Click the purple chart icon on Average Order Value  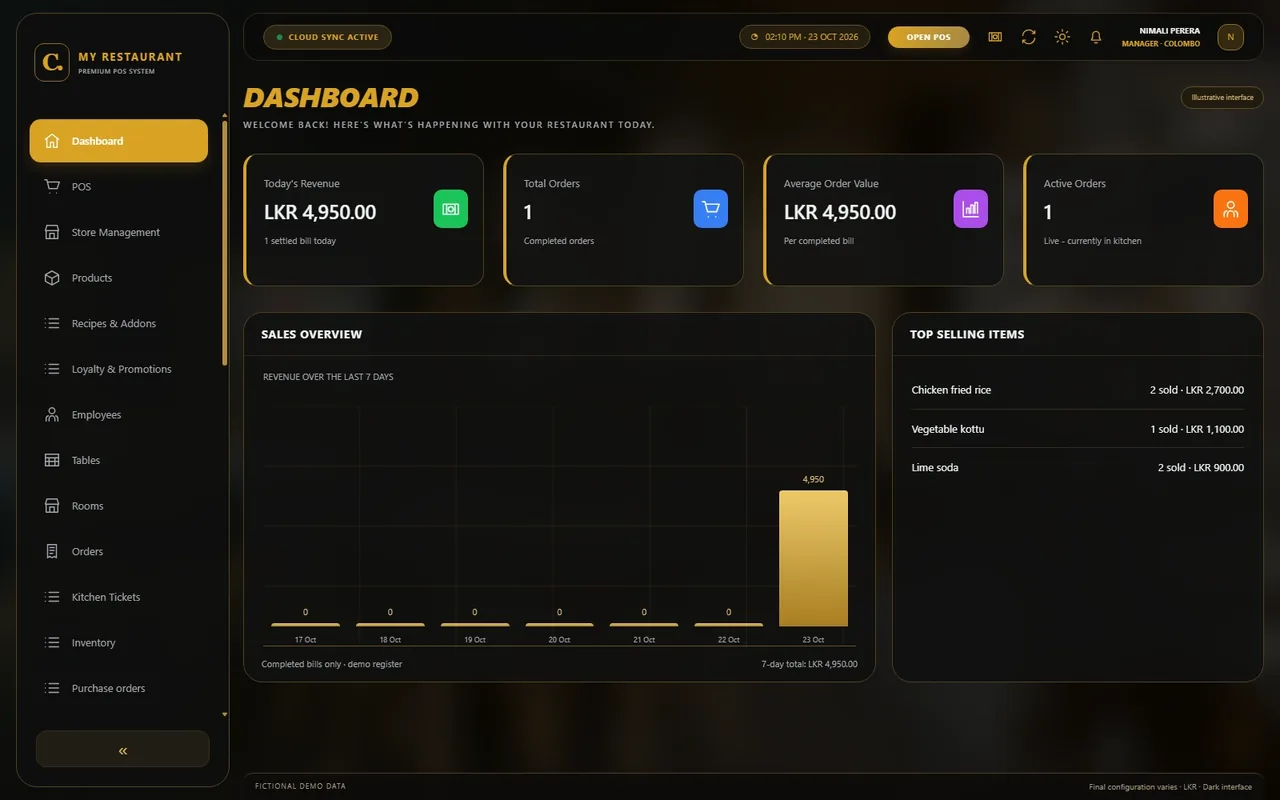click(971, 209)
